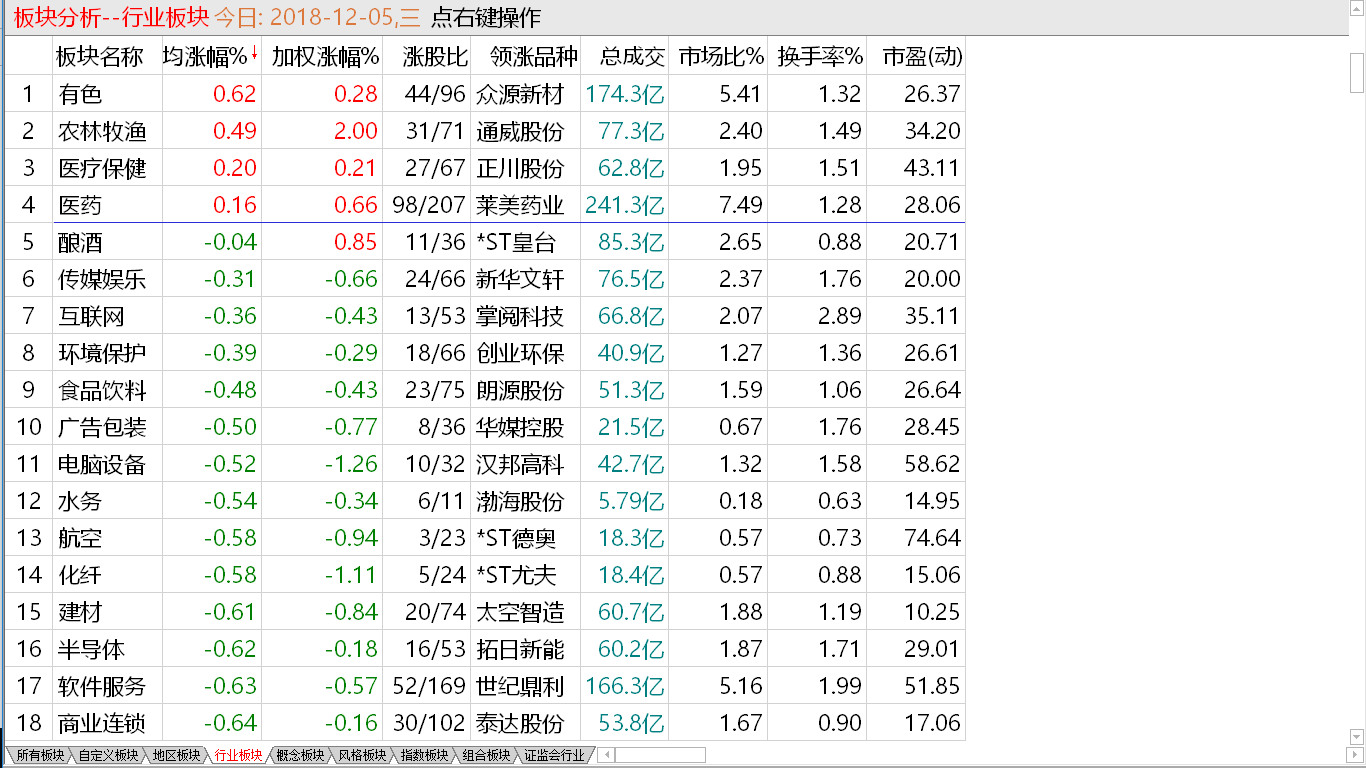The image size is (1366, 768).
Task: Select the 行业板块 tab
Action: click(x=238, y=755)
